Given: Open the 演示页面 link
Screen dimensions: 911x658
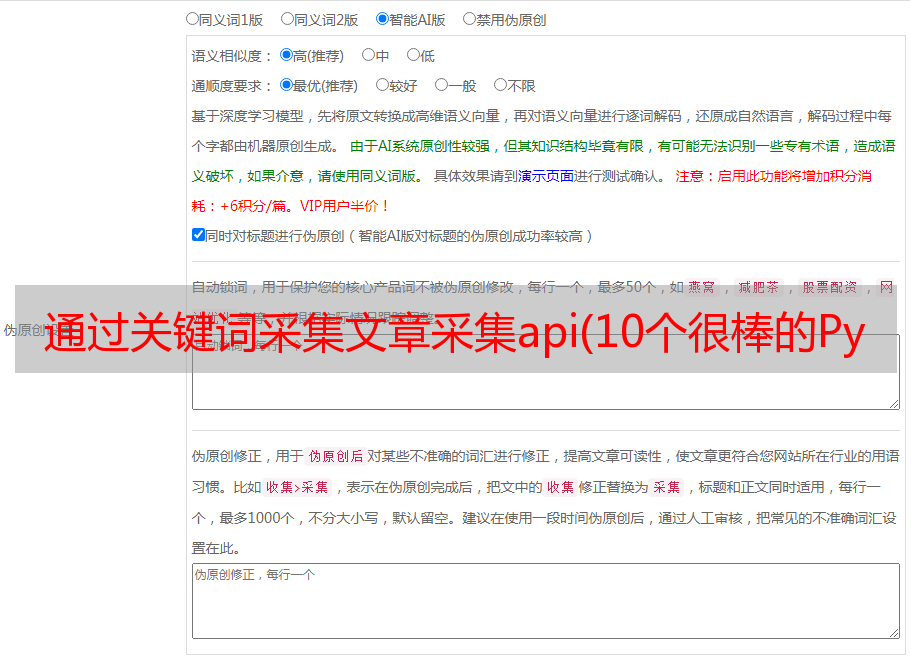Looking at the screenshot, I should click(x=545, y=176).
